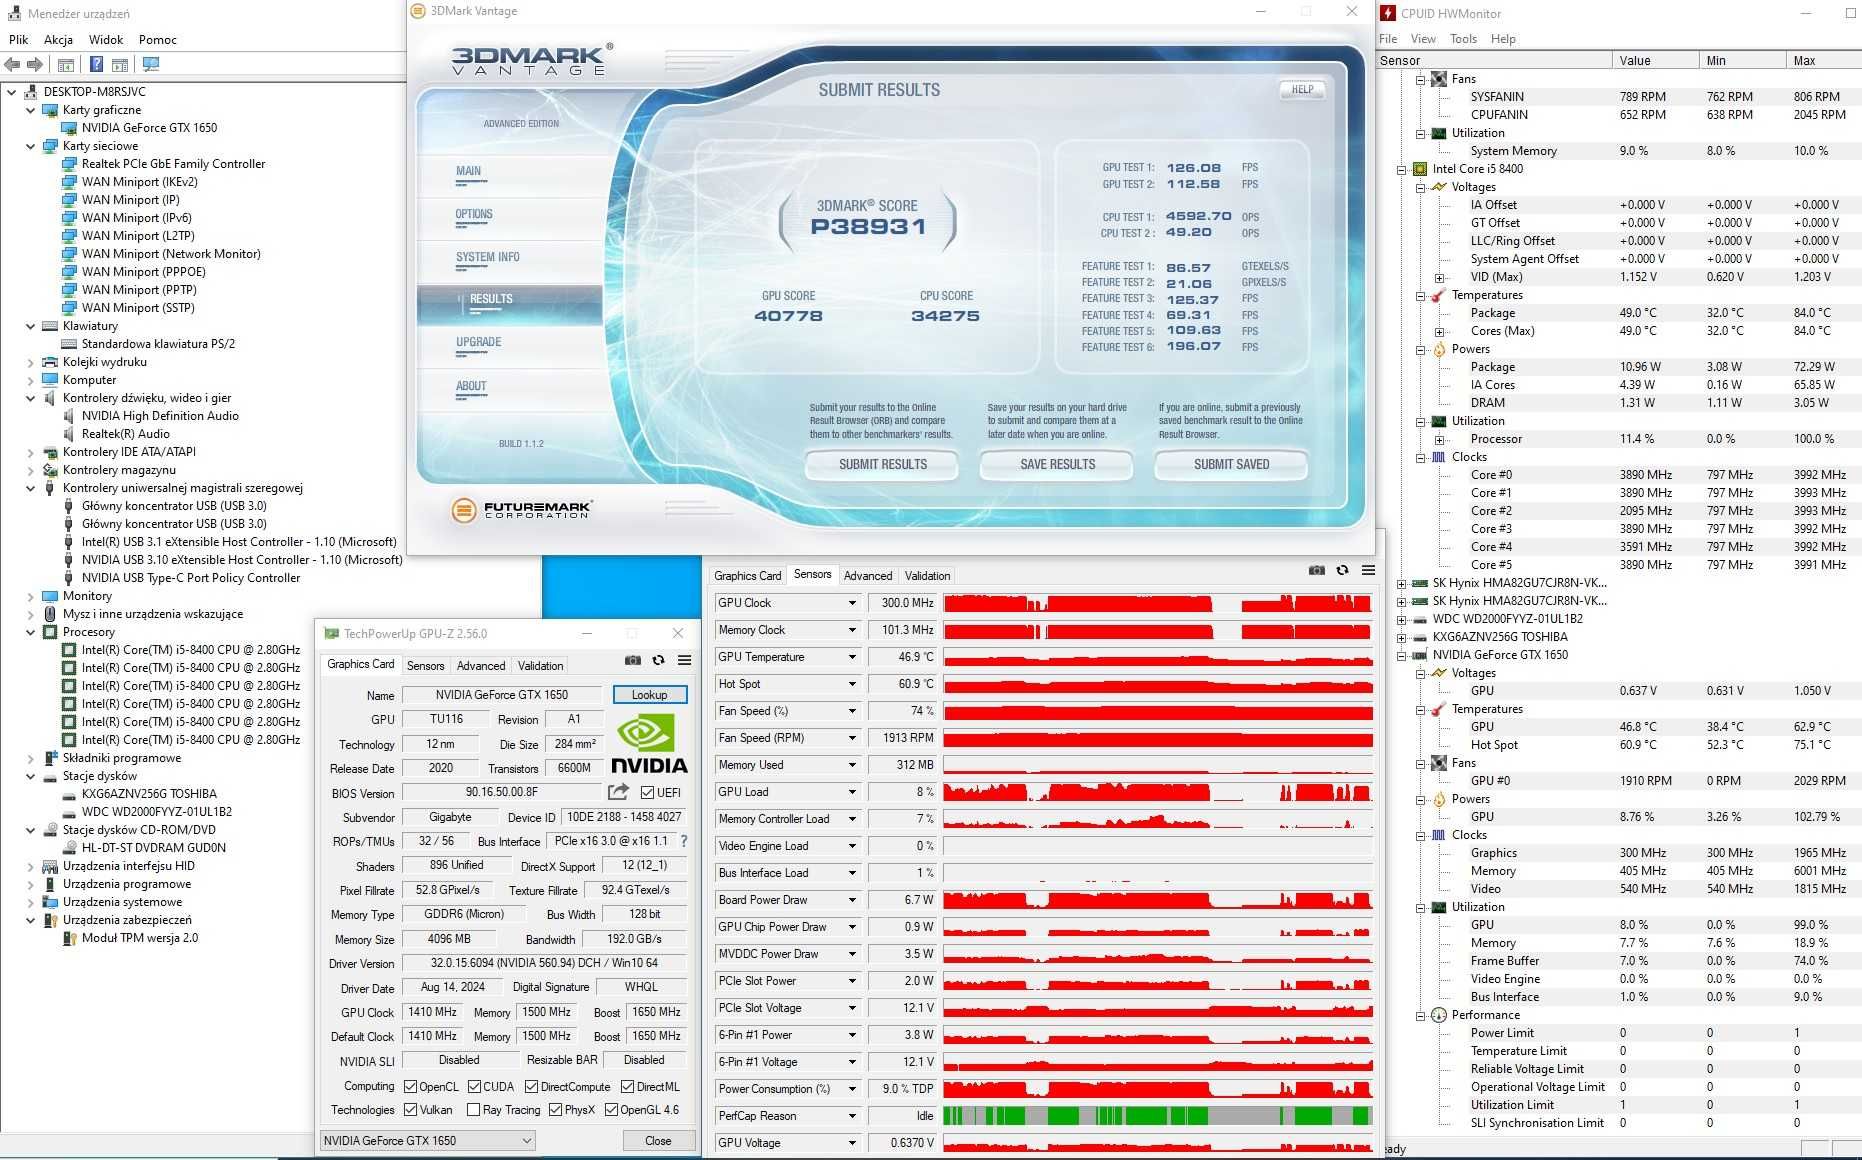Expand the Monitory tree node

click(x=31, y=596)
